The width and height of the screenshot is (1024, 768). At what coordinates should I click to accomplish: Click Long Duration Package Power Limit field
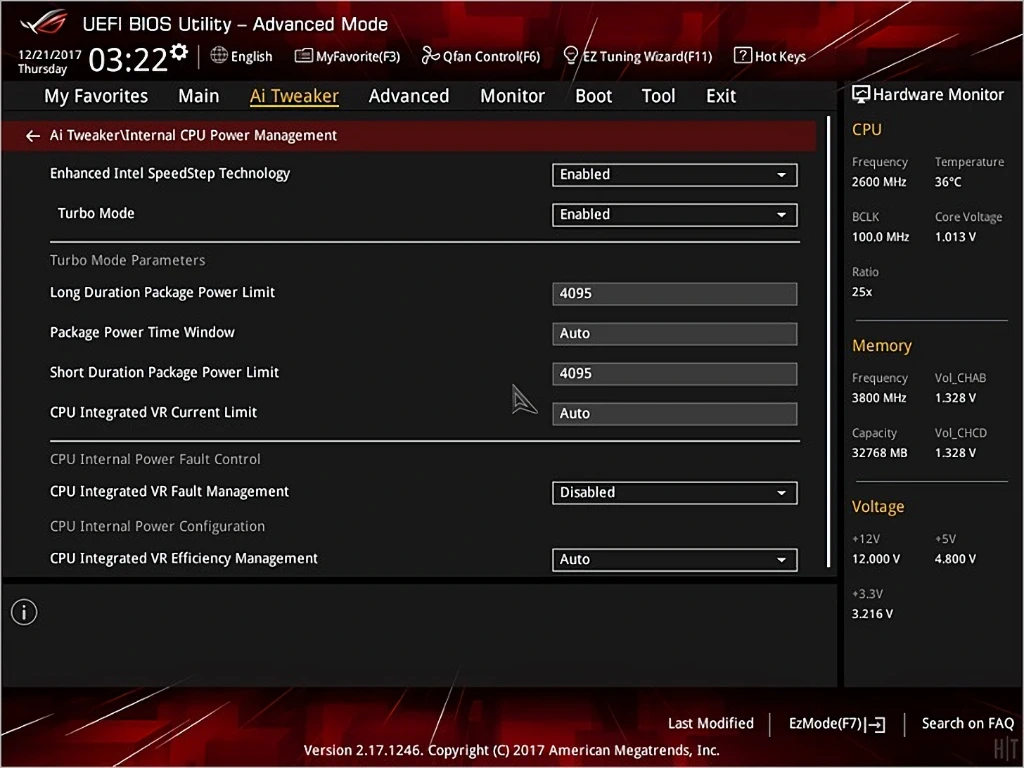(x=675, y=294)
